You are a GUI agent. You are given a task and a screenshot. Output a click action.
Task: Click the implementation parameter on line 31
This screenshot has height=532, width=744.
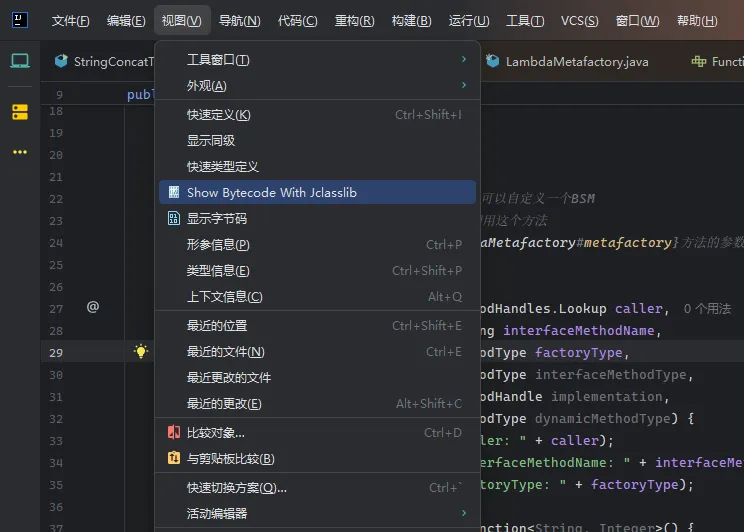click(606, 396)
